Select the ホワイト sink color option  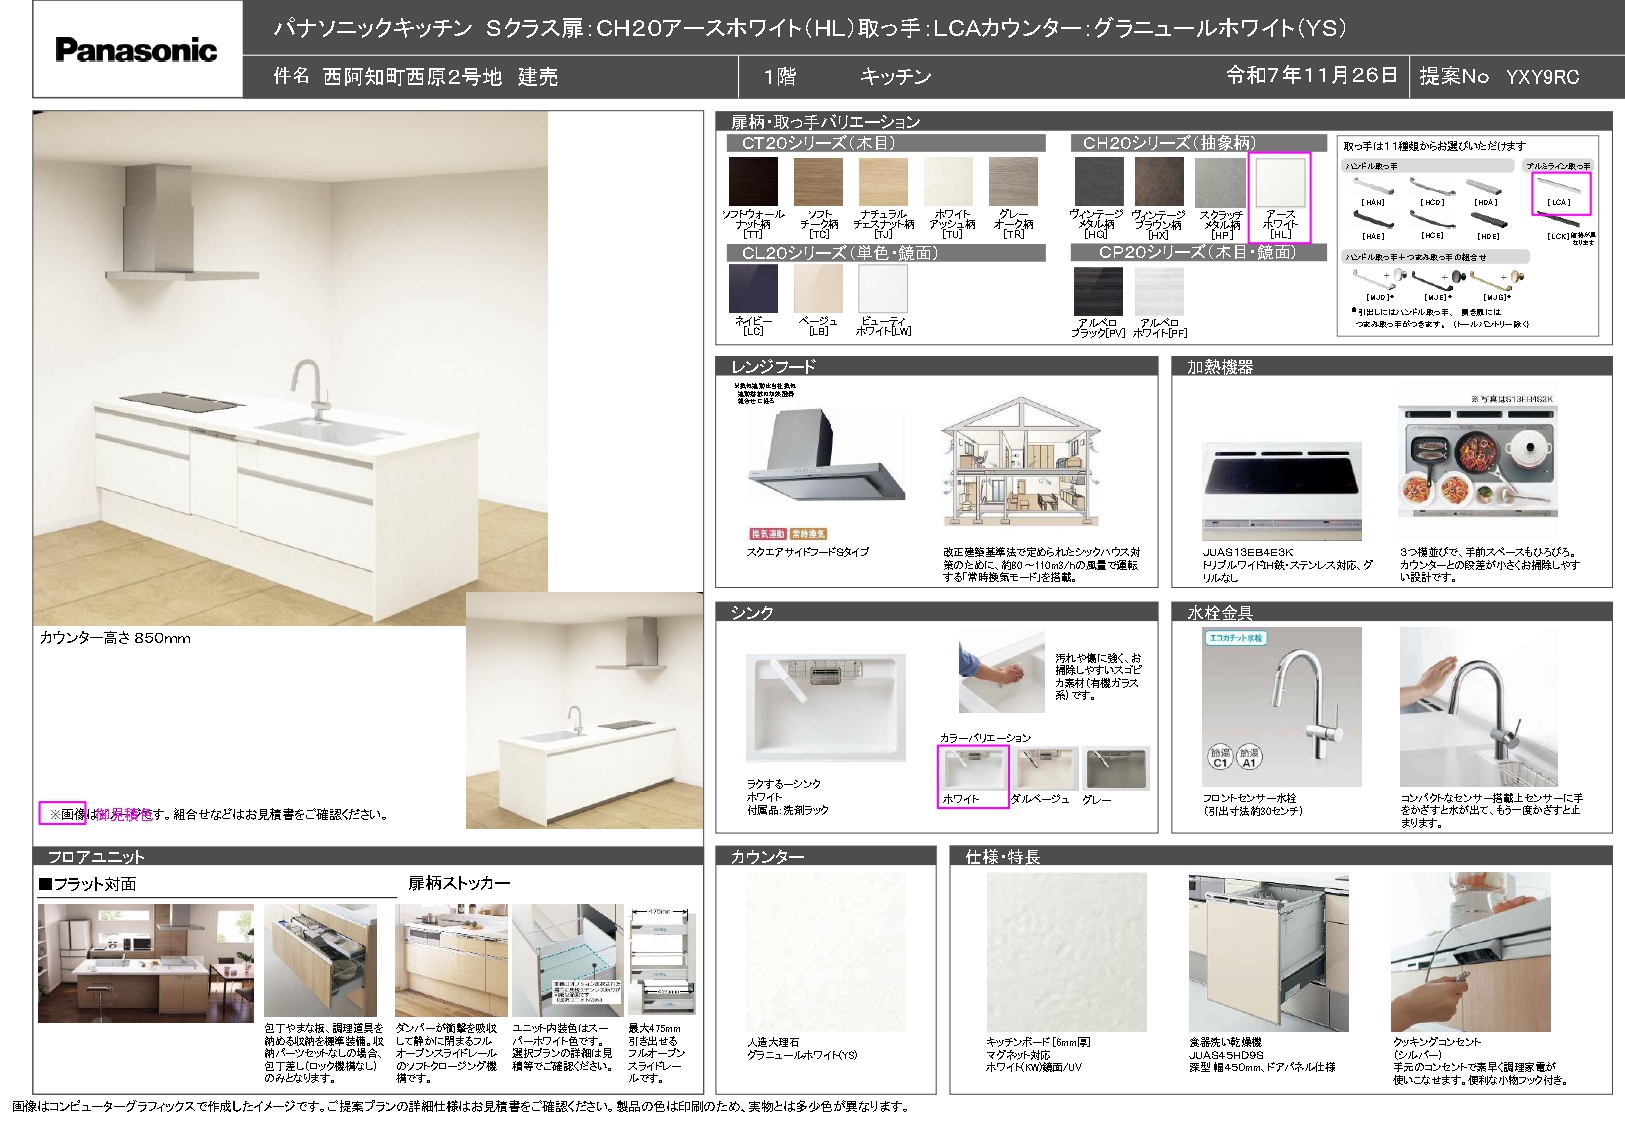point(972,770)
